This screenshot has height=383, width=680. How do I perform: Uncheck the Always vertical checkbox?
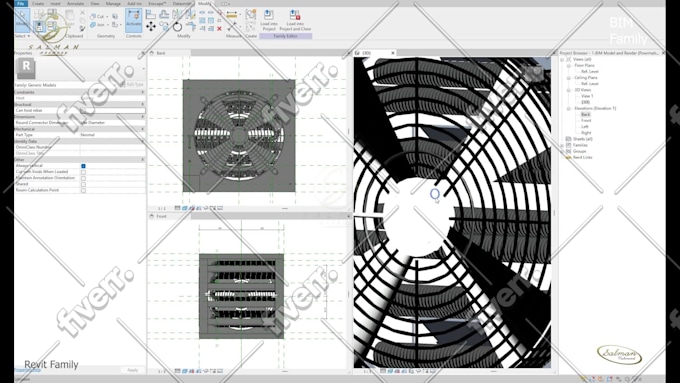click(83, 166)
